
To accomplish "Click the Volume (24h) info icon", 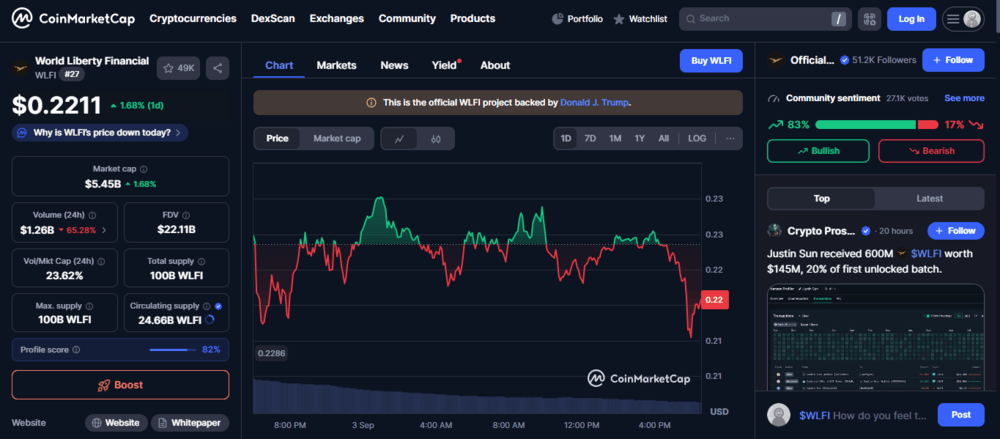I will coord(92,216).
